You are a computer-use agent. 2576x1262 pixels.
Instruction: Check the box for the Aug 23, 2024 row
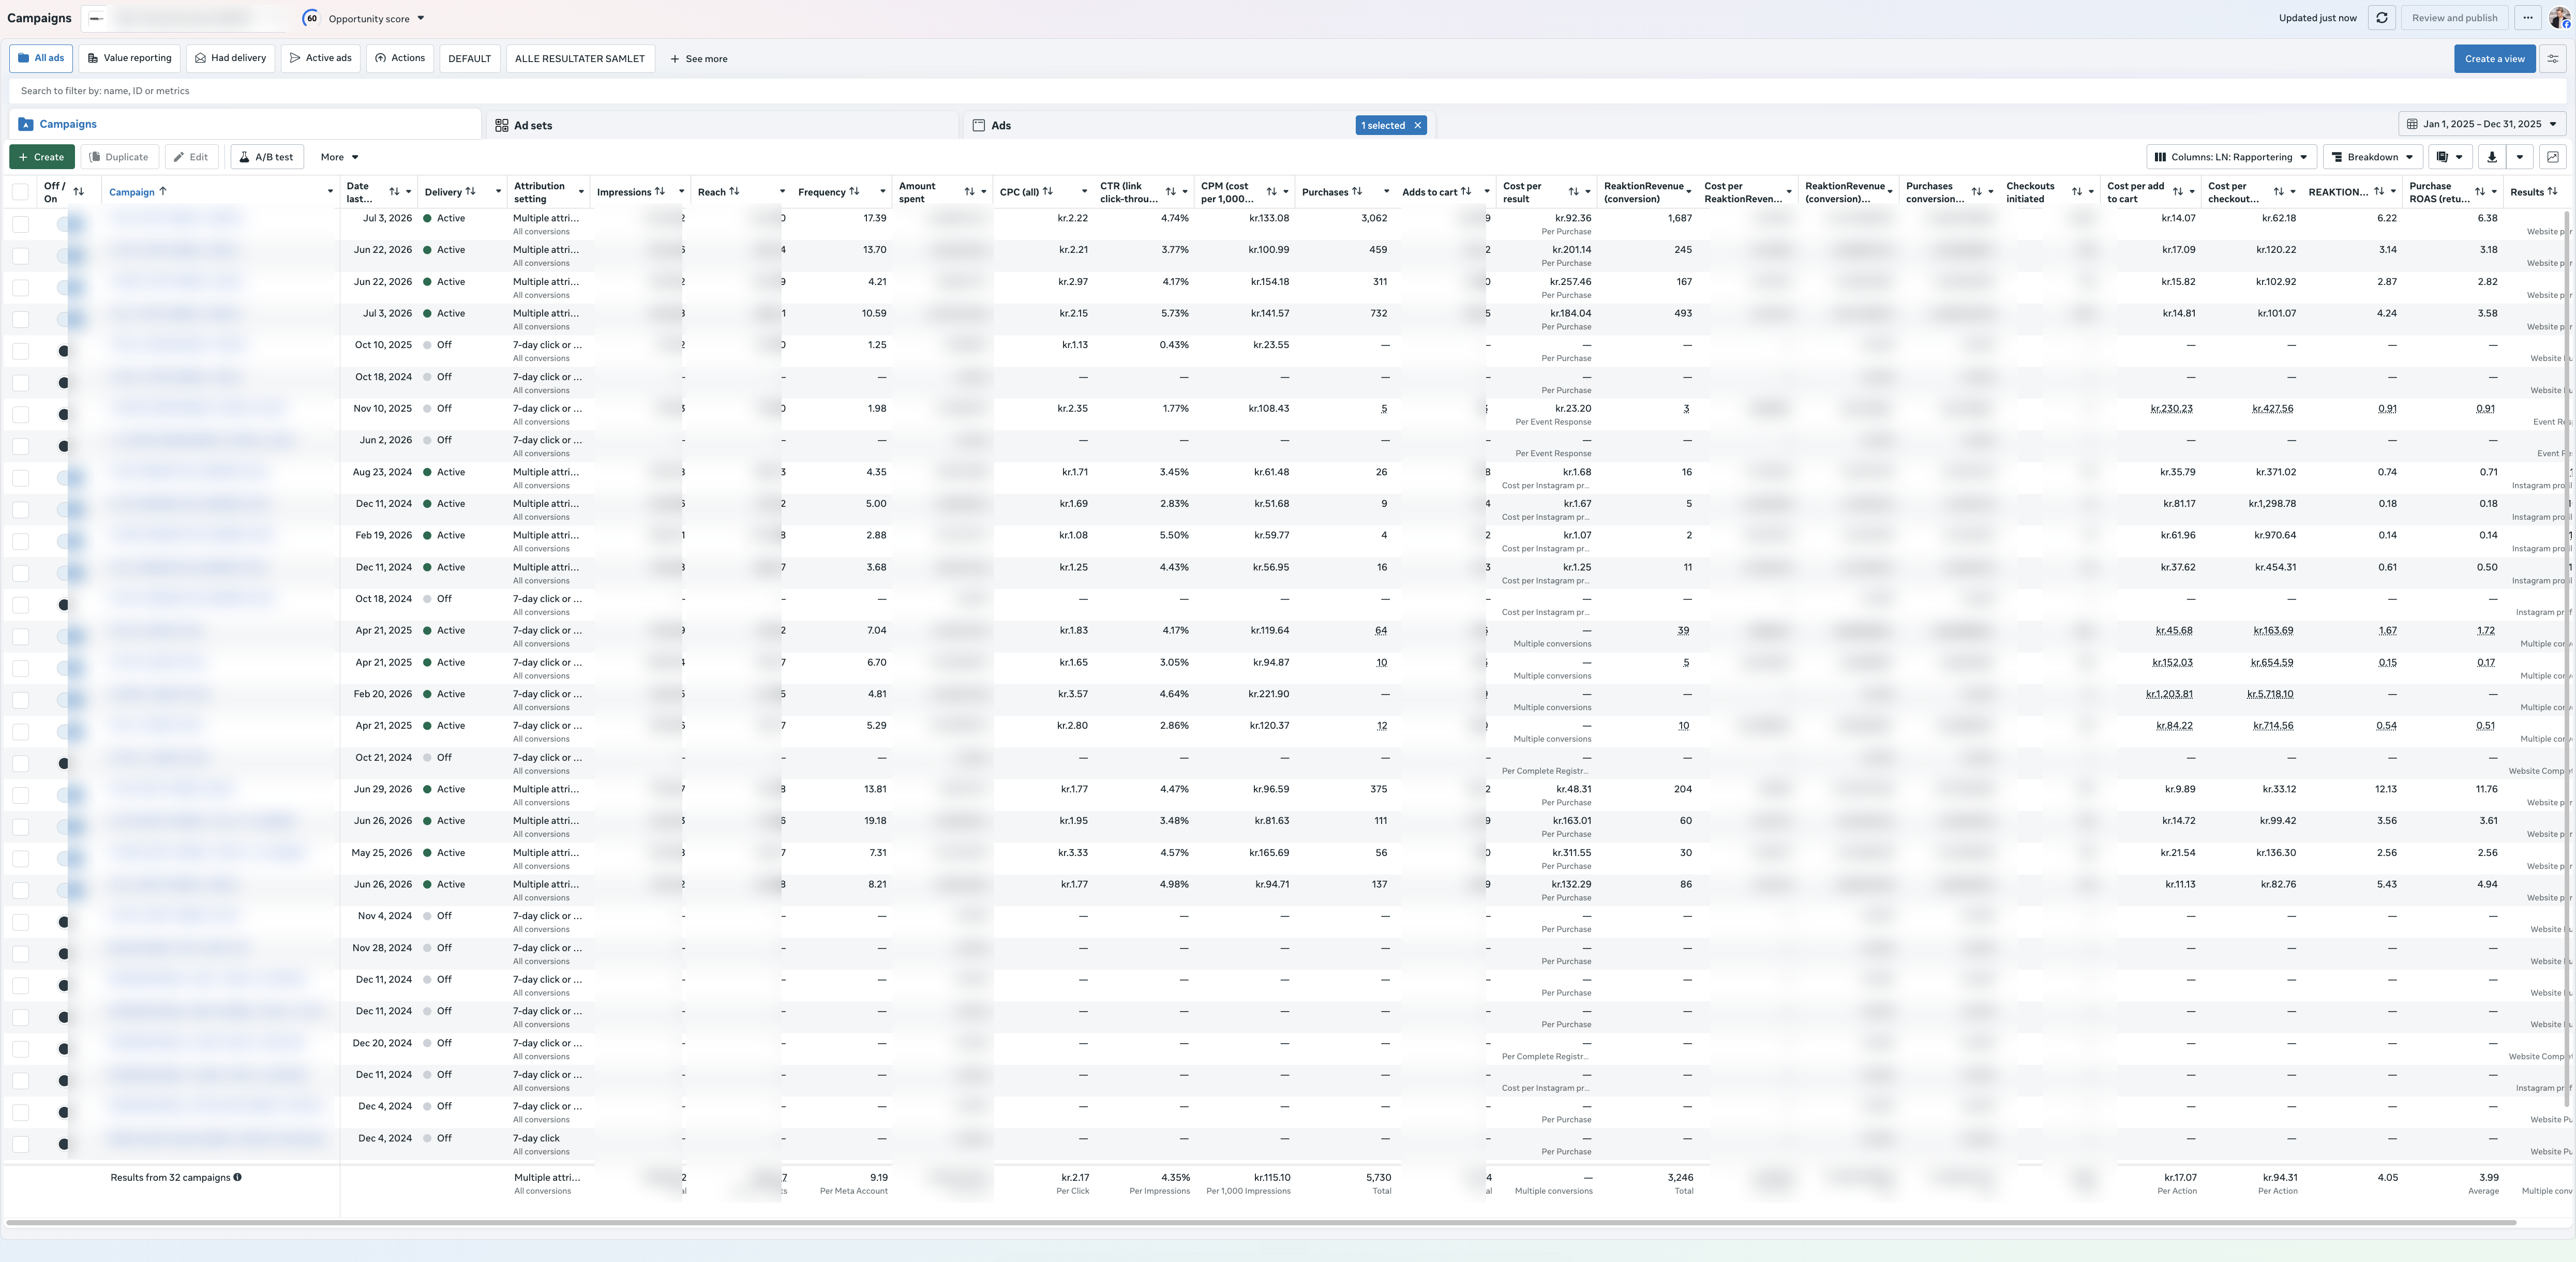pos(20,478)
